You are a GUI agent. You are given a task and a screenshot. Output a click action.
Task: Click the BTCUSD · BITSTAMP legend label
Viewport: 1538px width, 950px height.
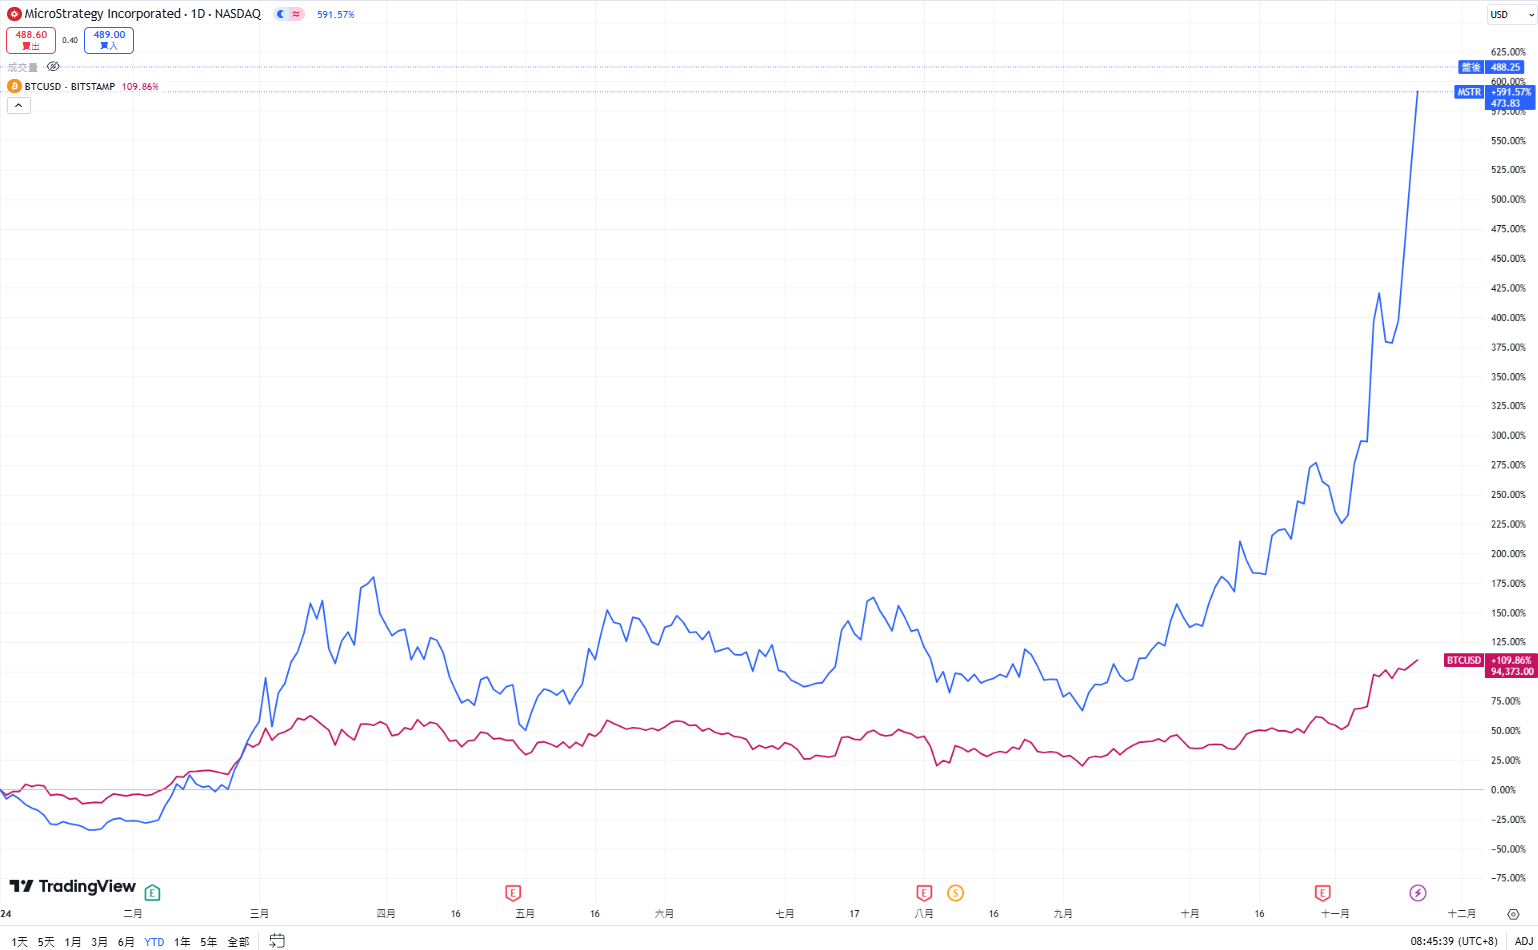coord(70,87)
